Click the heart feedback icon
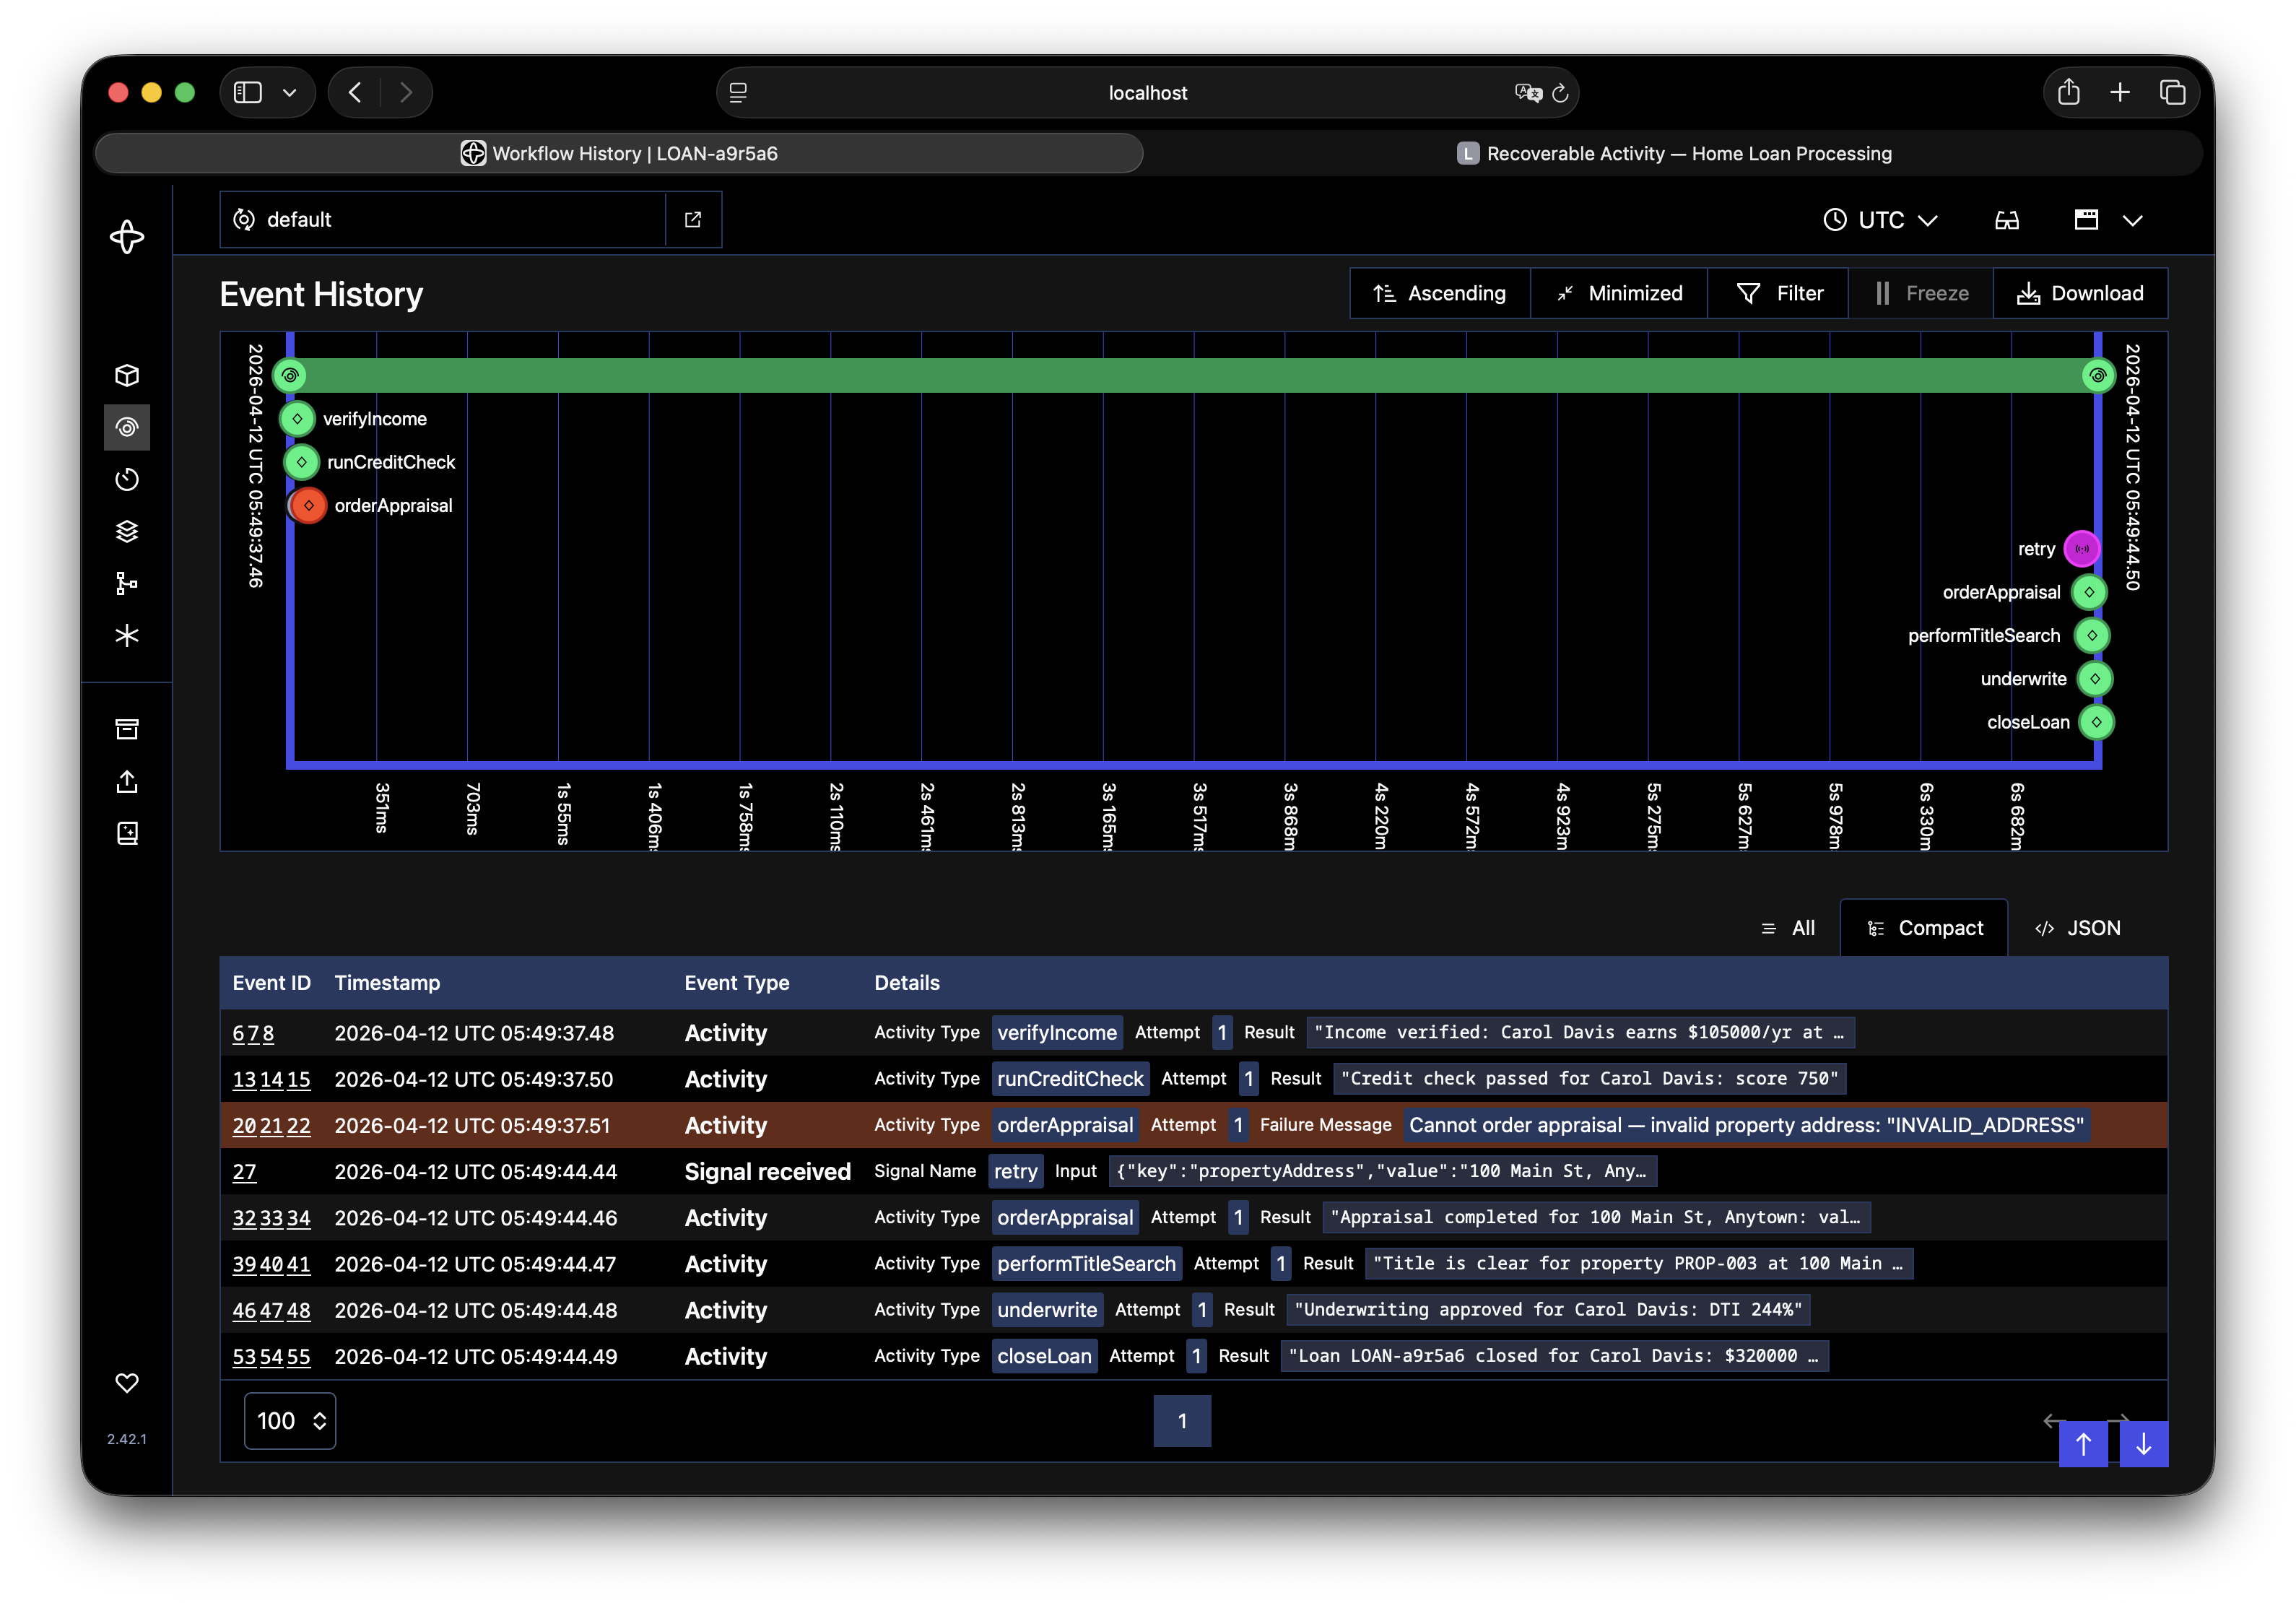Image resolution: width=2296 pixels, height=1603 pixels. 127,1383
